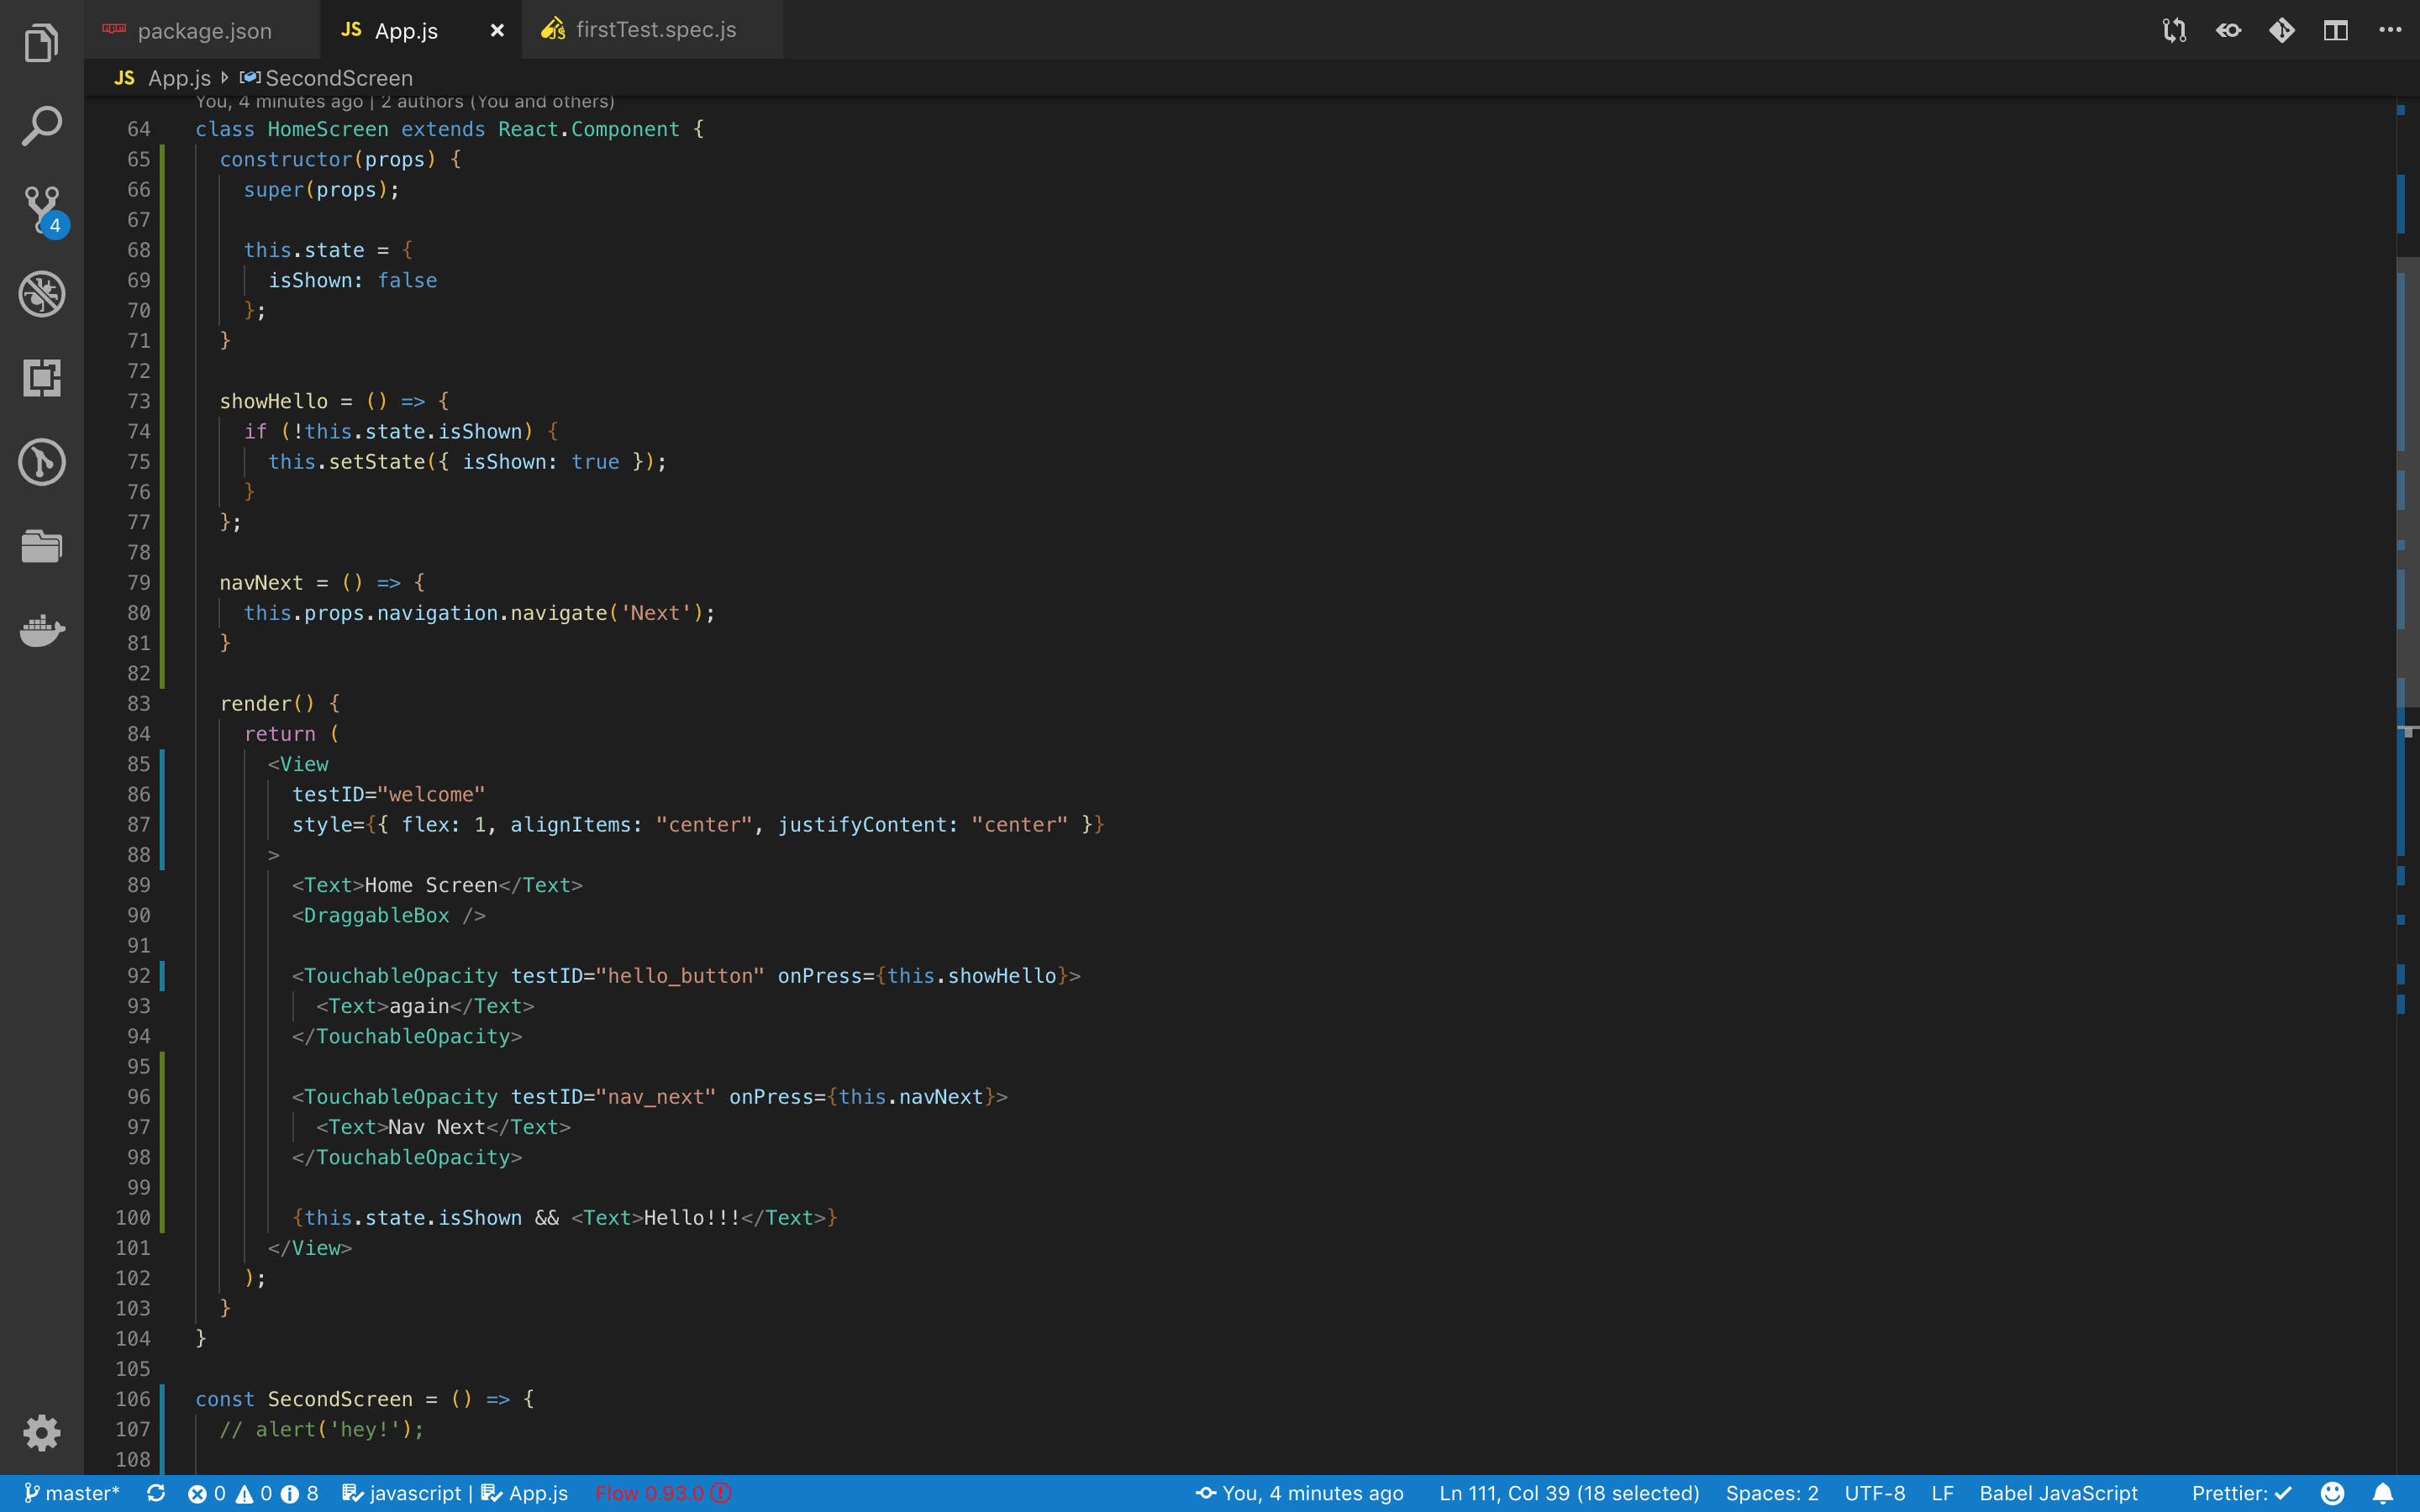Click the Flow 0.93.0 status indicator
The image size is (2420, 1512).
tap(664, 1493)
